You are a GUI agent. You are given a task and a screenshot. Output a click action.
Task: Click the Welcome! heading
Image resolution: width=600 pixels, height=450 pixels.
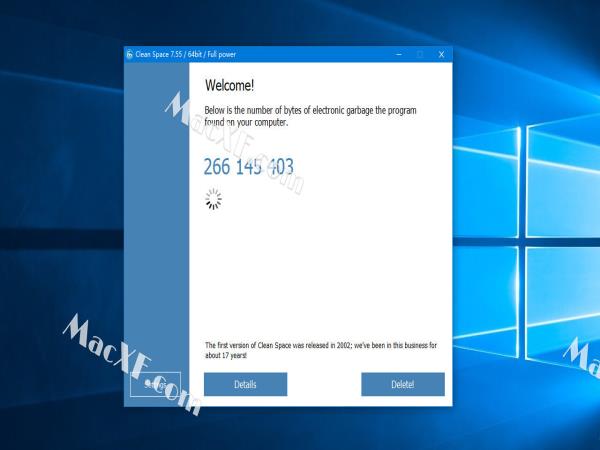tap(229, 85)
